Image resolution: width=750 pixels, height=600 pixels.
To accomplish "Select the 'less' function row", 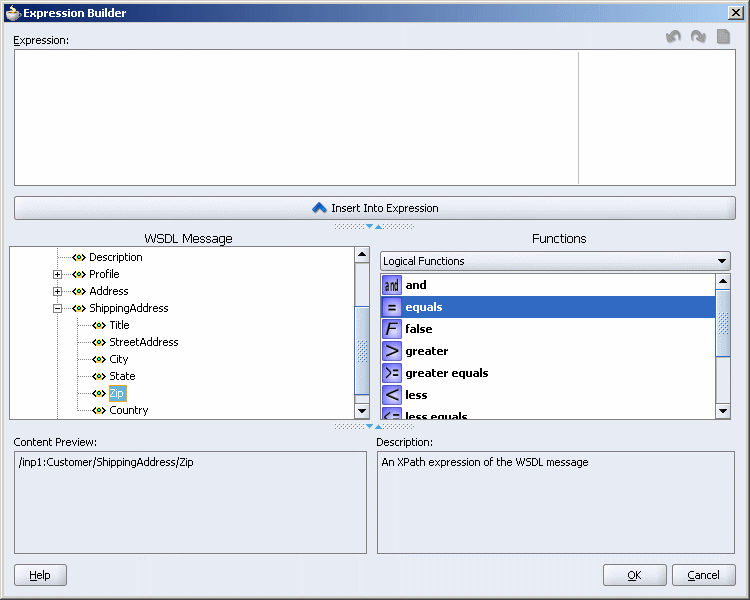I will click(548, 395).
